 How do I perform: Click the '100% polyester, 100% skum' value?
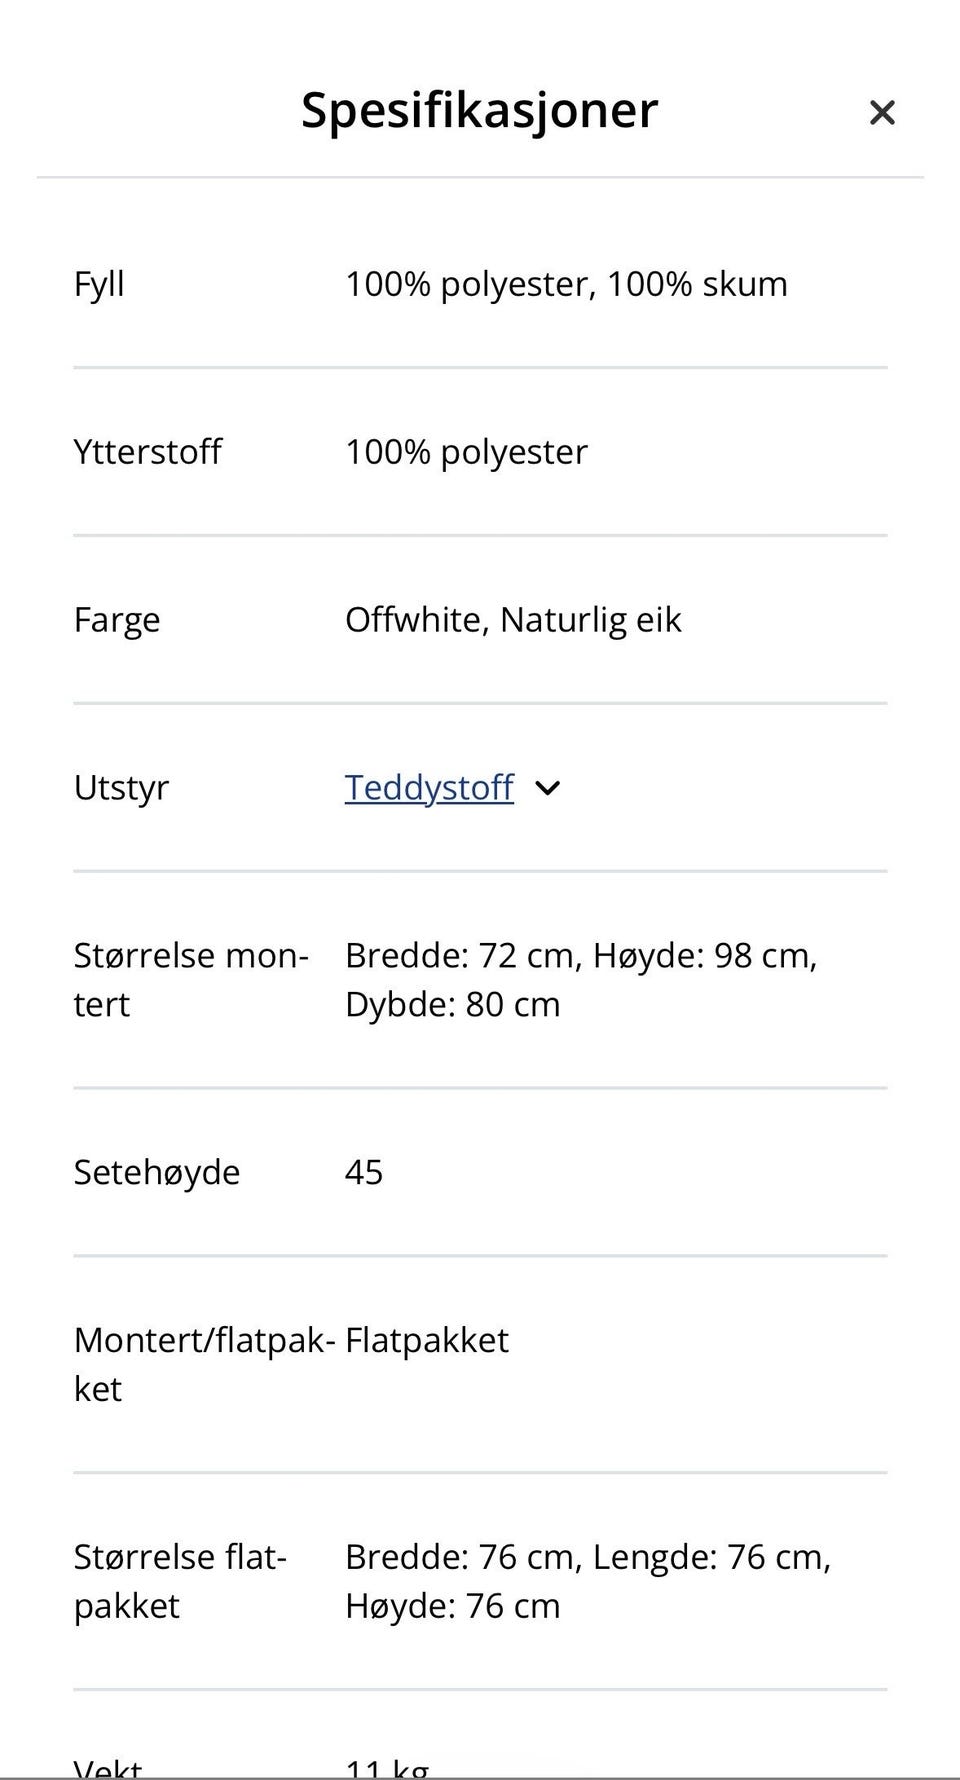(566, 284)
